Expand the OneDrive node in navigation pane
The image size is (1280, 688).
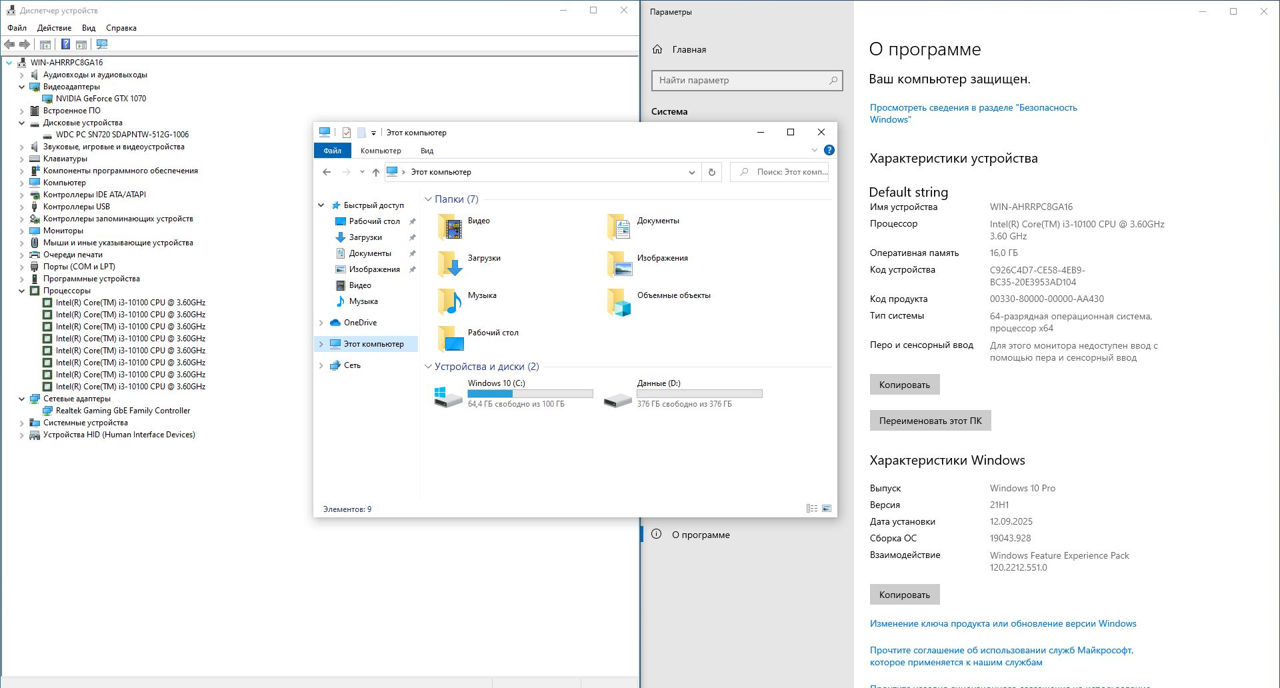coord(321,323)
